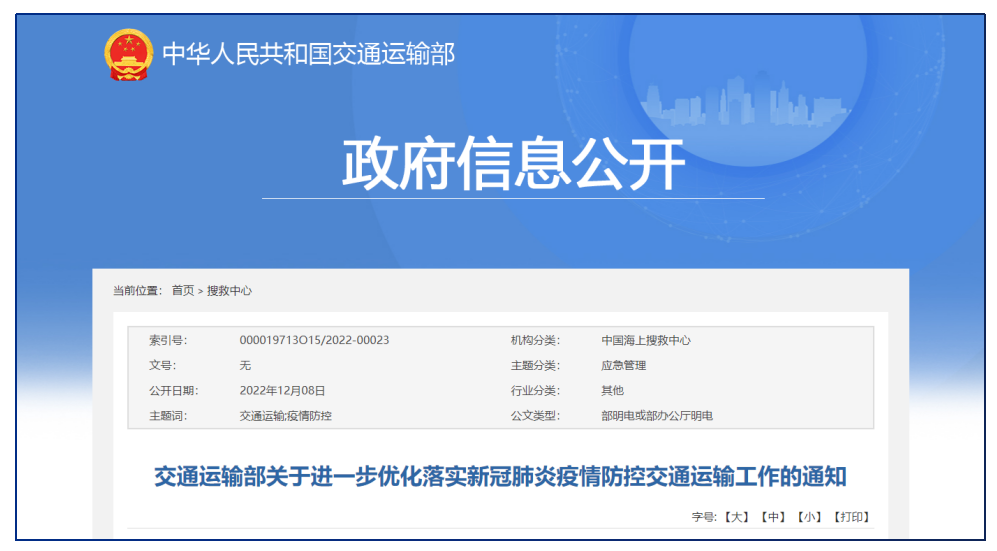Click the publication date 2022年12月08日
997x551 pixels.
click(x=282, y=391)
